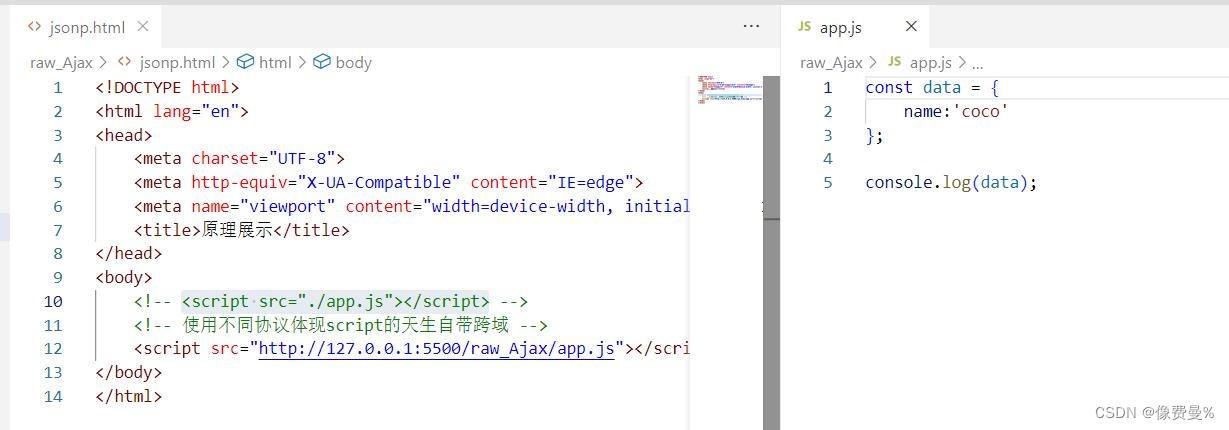Click the code icon in jsonp.html breadcrumb

(x=125, y=62)
